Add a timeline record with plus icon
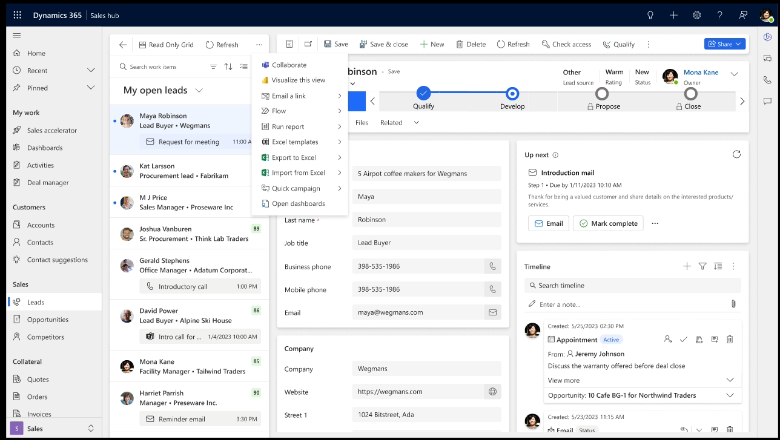The height and width of the screenshot is (440, 780). click(x=687, y=266)
